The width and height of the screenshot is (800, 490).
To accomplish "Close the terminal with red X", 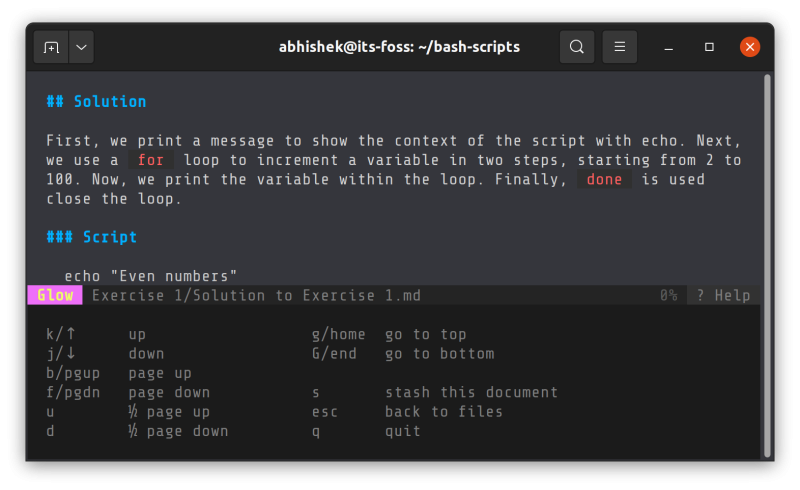I will (x=749, y=47).
